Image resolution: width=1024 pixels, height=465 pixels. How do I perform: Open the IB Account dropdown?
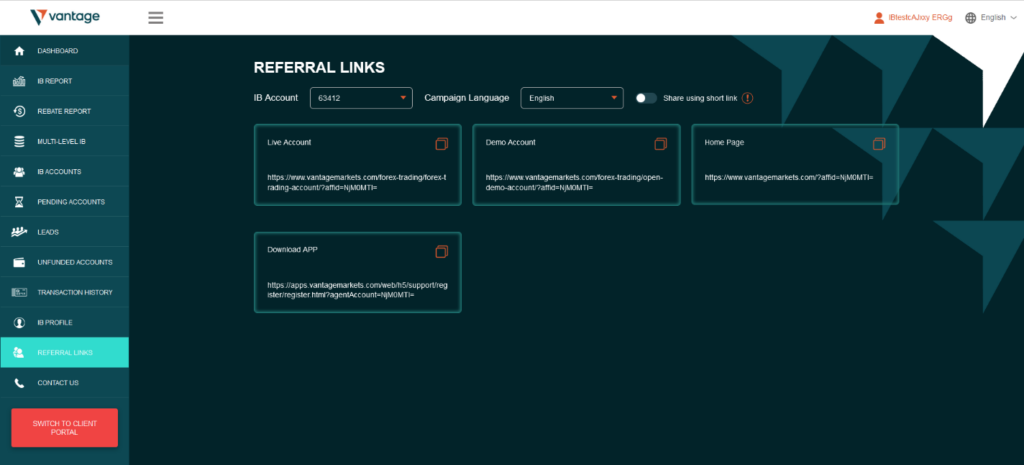361,98
